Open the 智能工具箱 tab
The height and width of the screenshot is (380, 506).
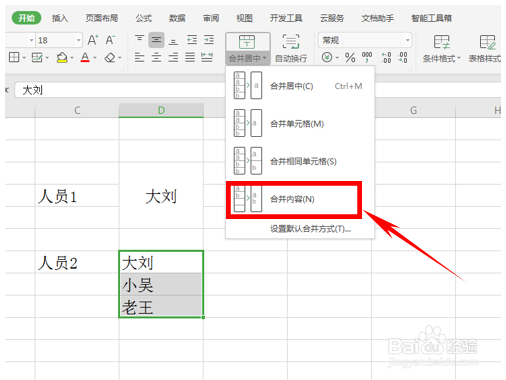tap(431, 18)
